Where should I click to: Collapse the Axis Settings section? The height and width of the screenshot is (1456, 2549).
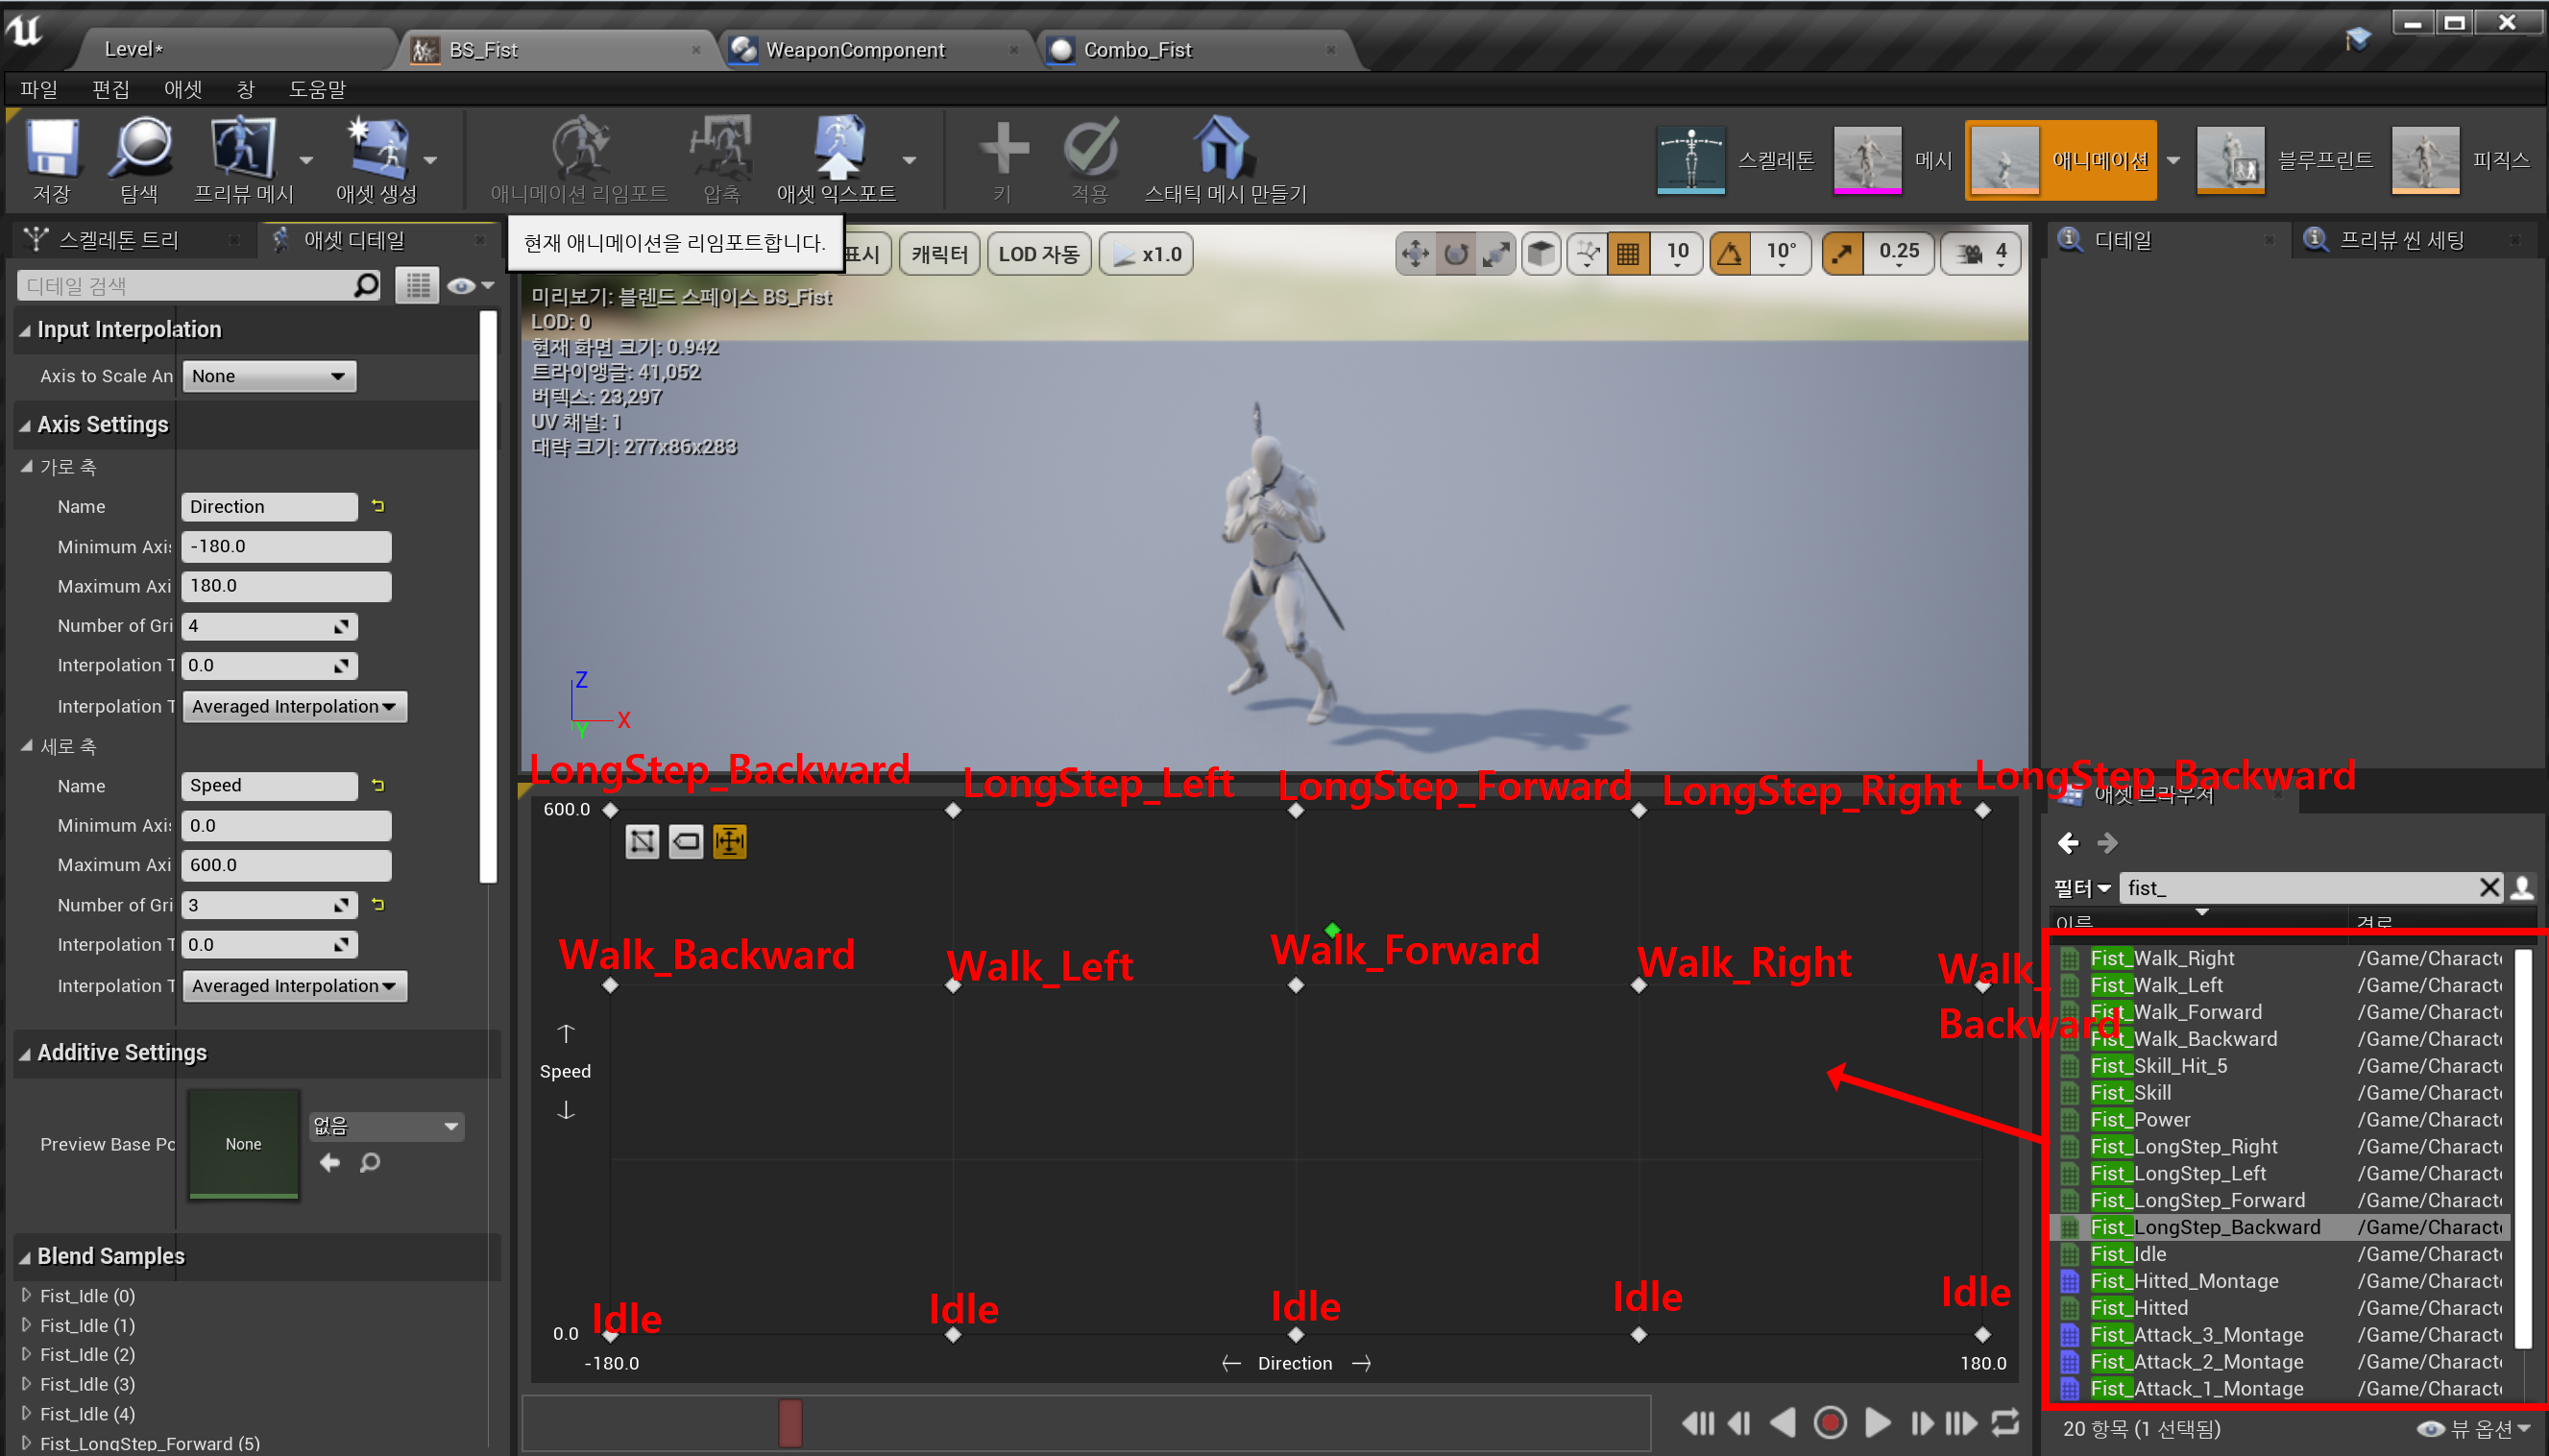tap(25, 425)
